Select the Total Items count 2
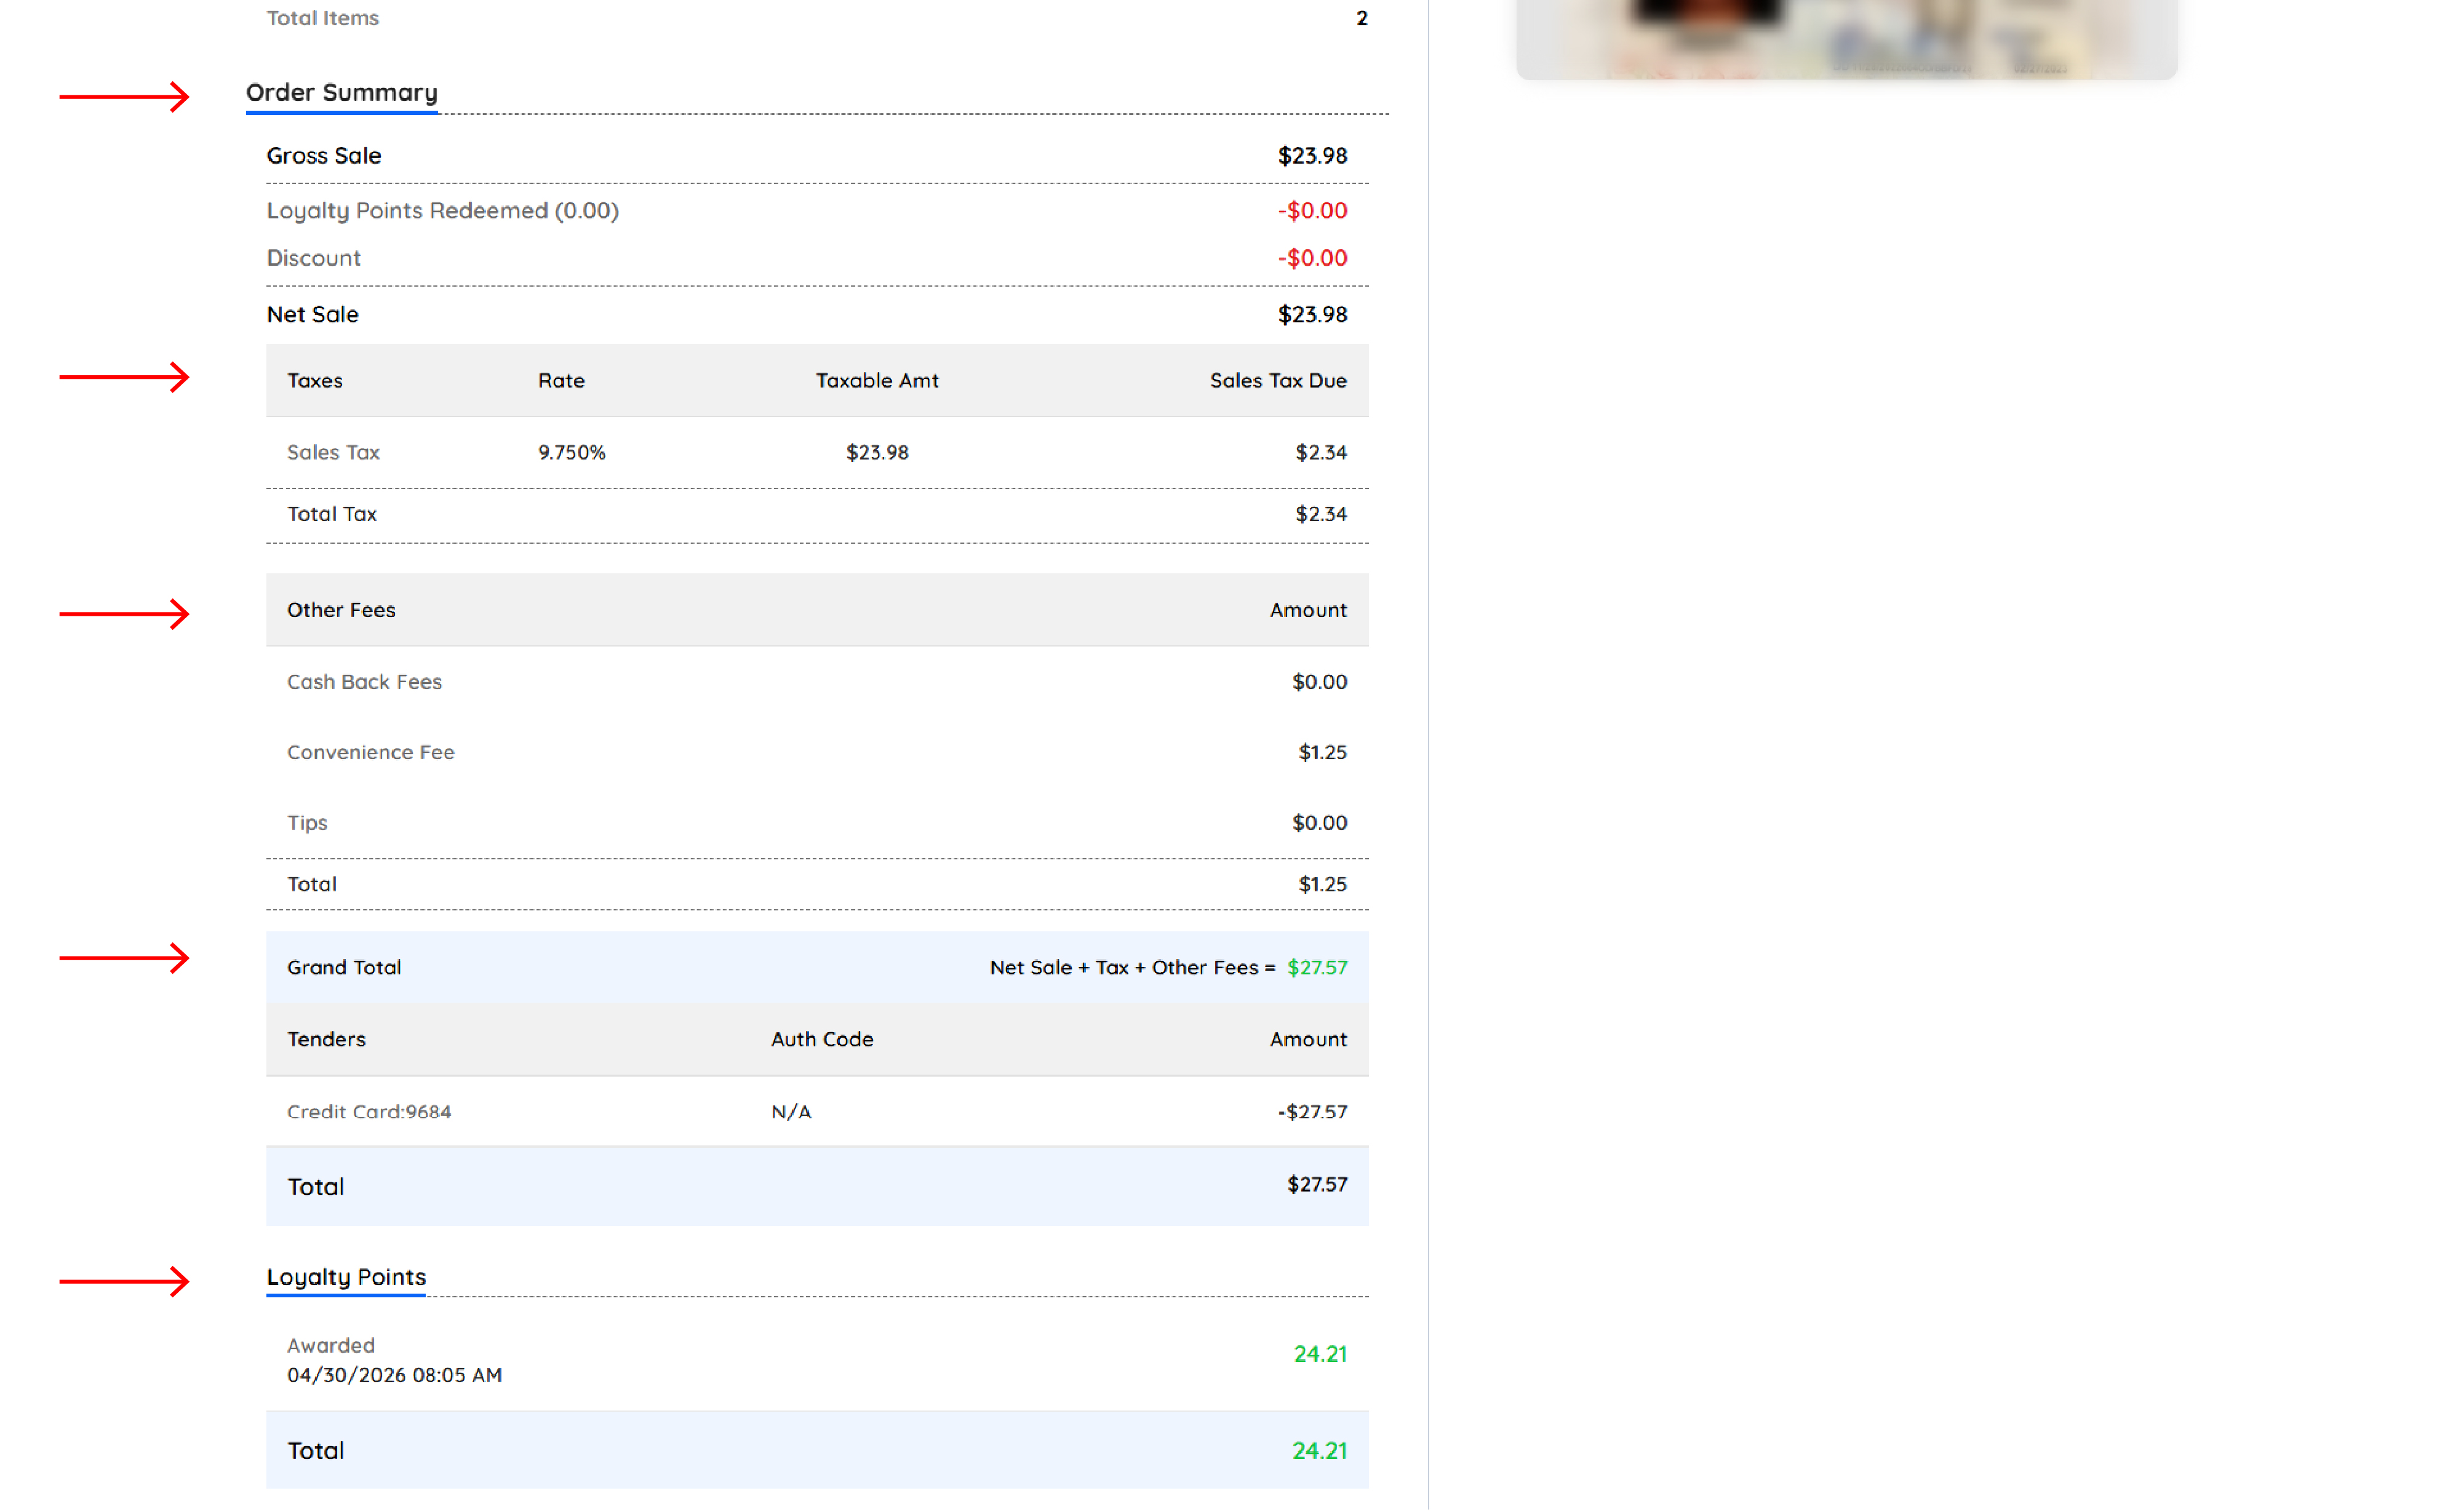Image resolution: width=2461 pixels, height=1512 pixels. [1361, 18]
